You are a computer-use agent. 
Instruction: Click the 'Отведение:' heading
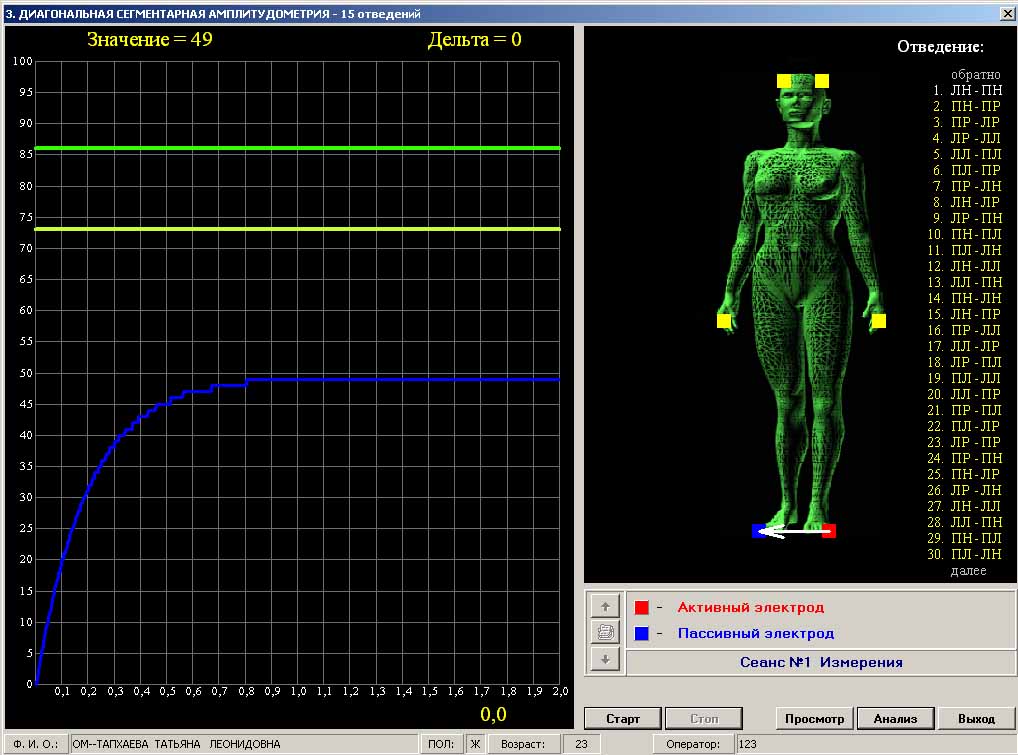pos(940,47)
